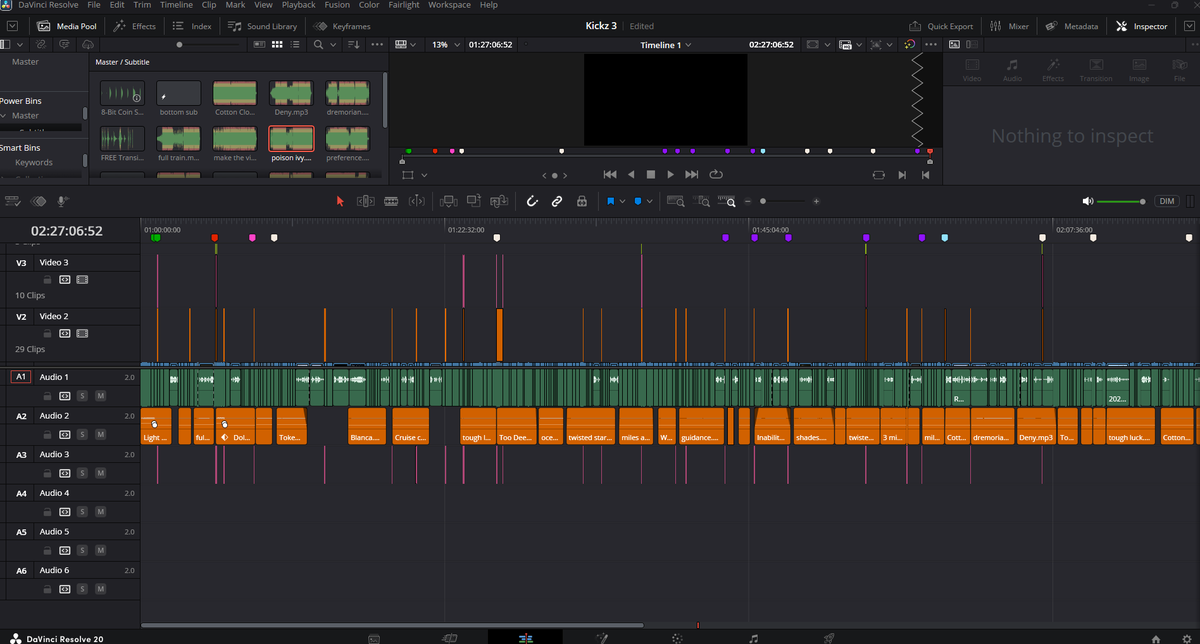Toggle timeline snapping magnet
1200x644 pixels.
point(532,201)
